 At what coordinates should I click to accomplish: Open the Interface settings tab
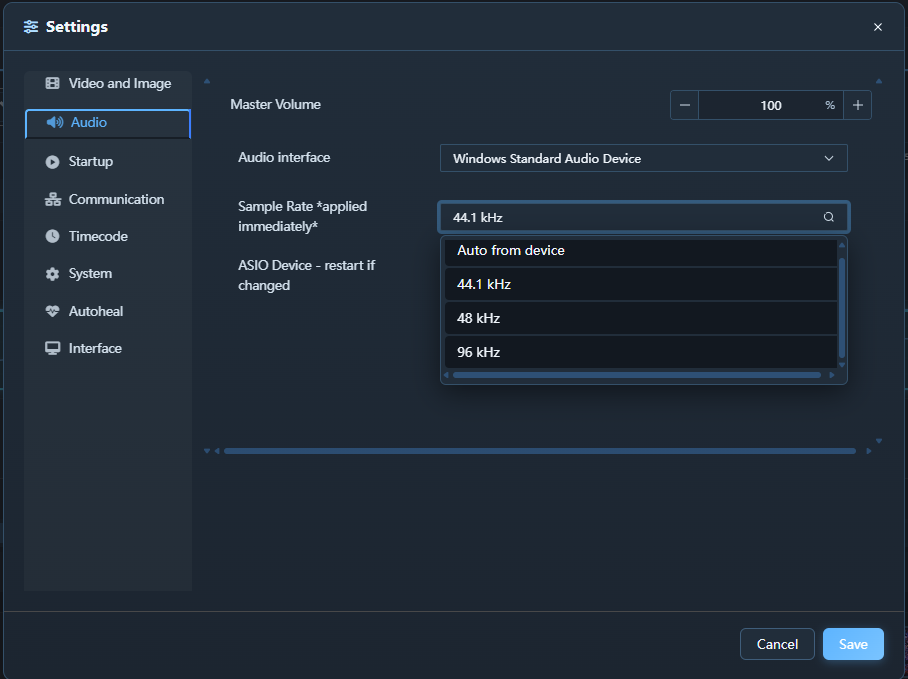pyautogui.click(x=108, y=348)
